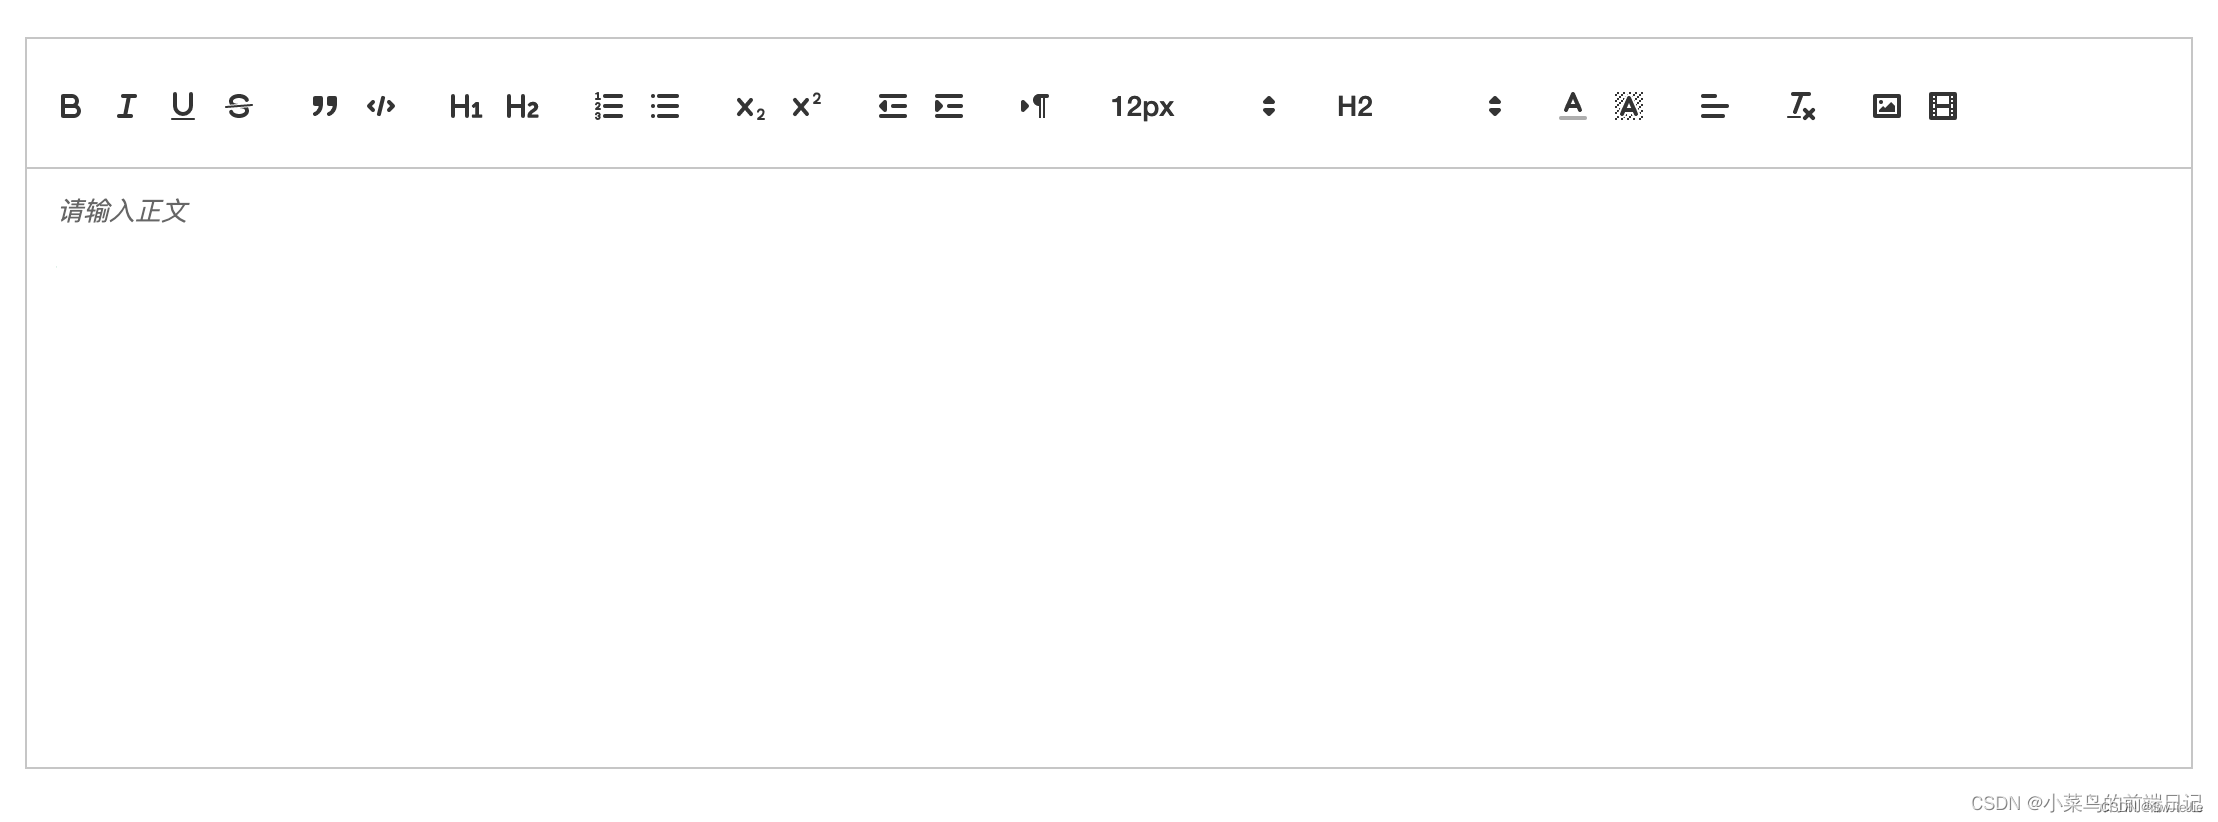Open the text alignment dropdown

pos(1714,106)
